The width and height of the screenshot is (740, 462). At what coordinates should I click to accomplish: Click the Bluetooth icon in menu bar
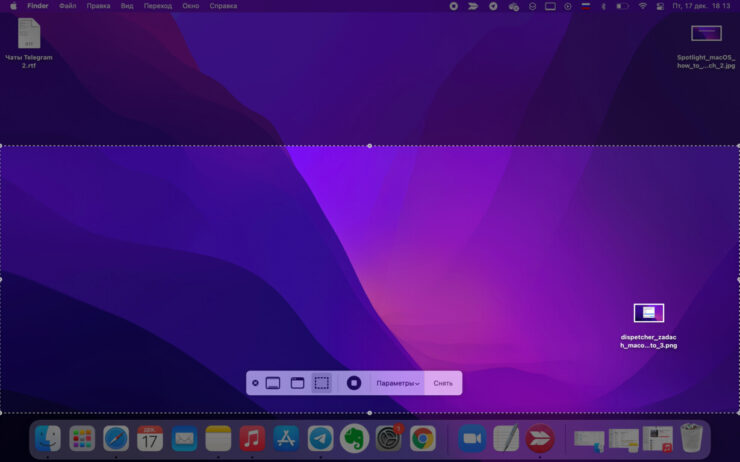pos(603,6)
